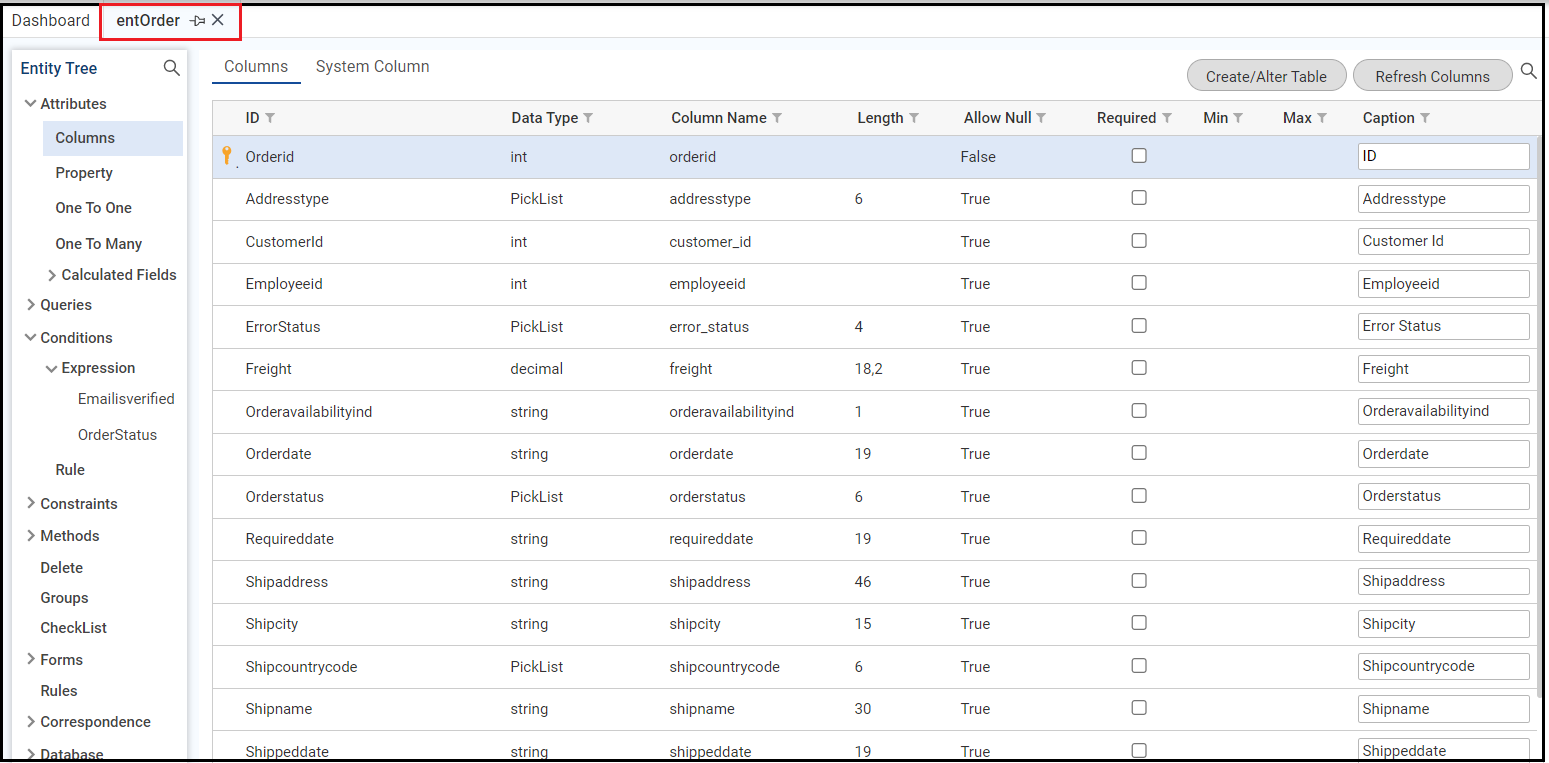The width and height of the screenshot is (1549, 763).
Task: Enable Required checkbox for Freight row
Action: click(x=1138, y=368)
